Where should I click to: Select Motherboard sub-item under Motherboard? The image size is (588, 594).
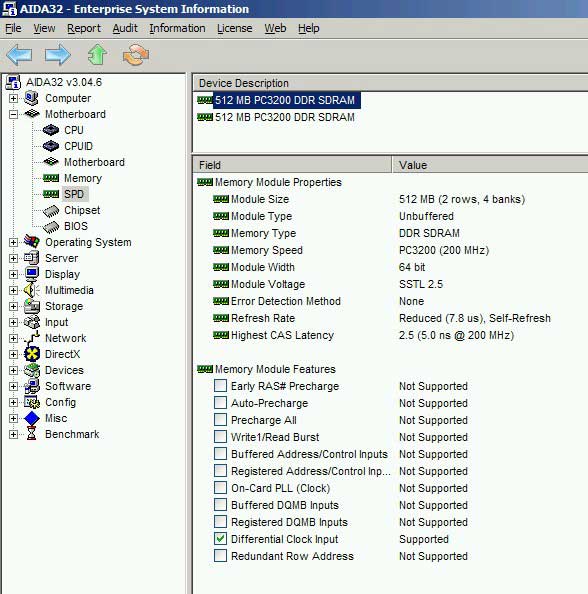click(94, 162)
